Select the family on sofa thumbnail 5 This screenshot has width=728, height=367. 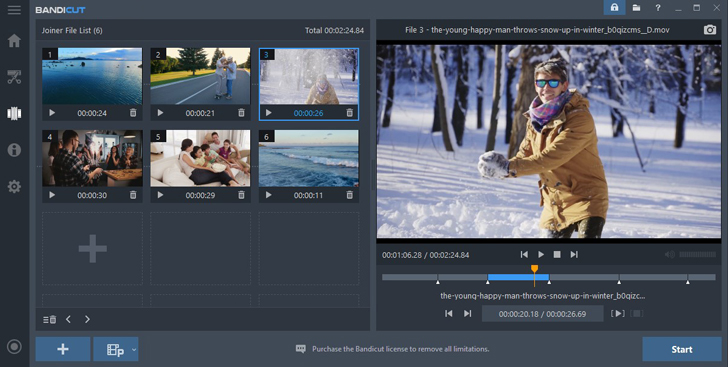pos(200,158)
